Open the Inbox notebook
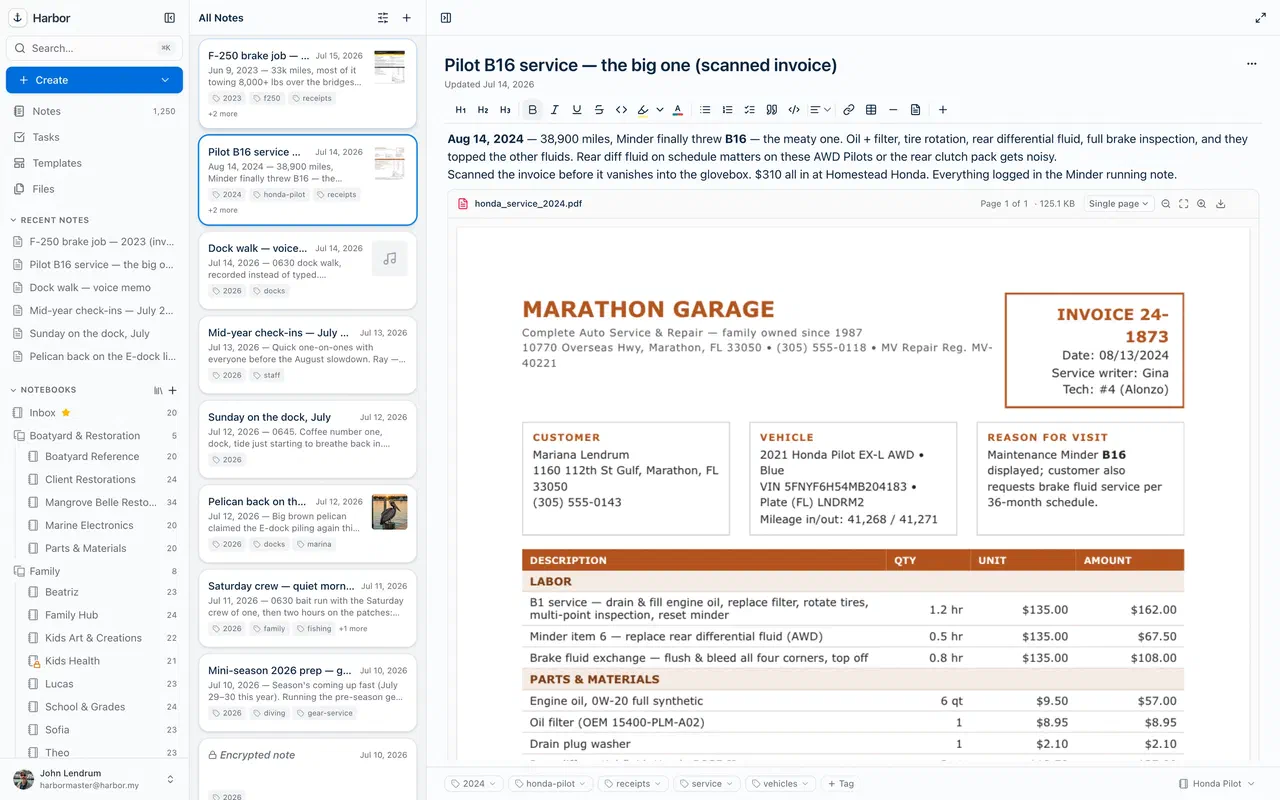Image resolution: width=1280 pixels, height=800 pixels. [x=94, y=413]
